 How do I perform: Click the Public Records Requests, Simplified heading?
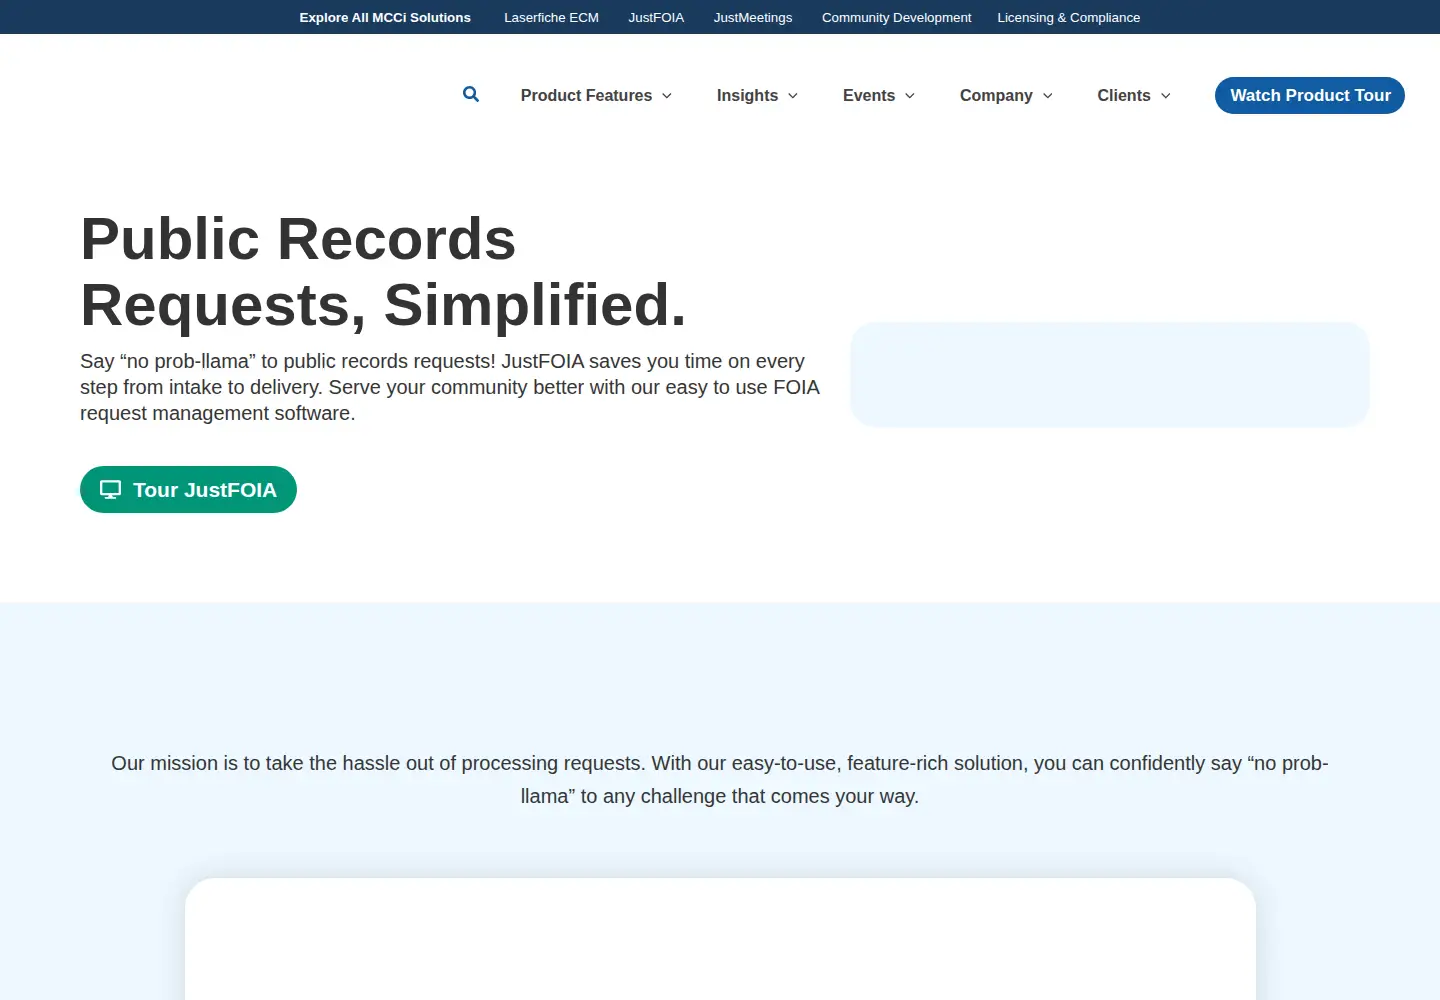point(383,271)
